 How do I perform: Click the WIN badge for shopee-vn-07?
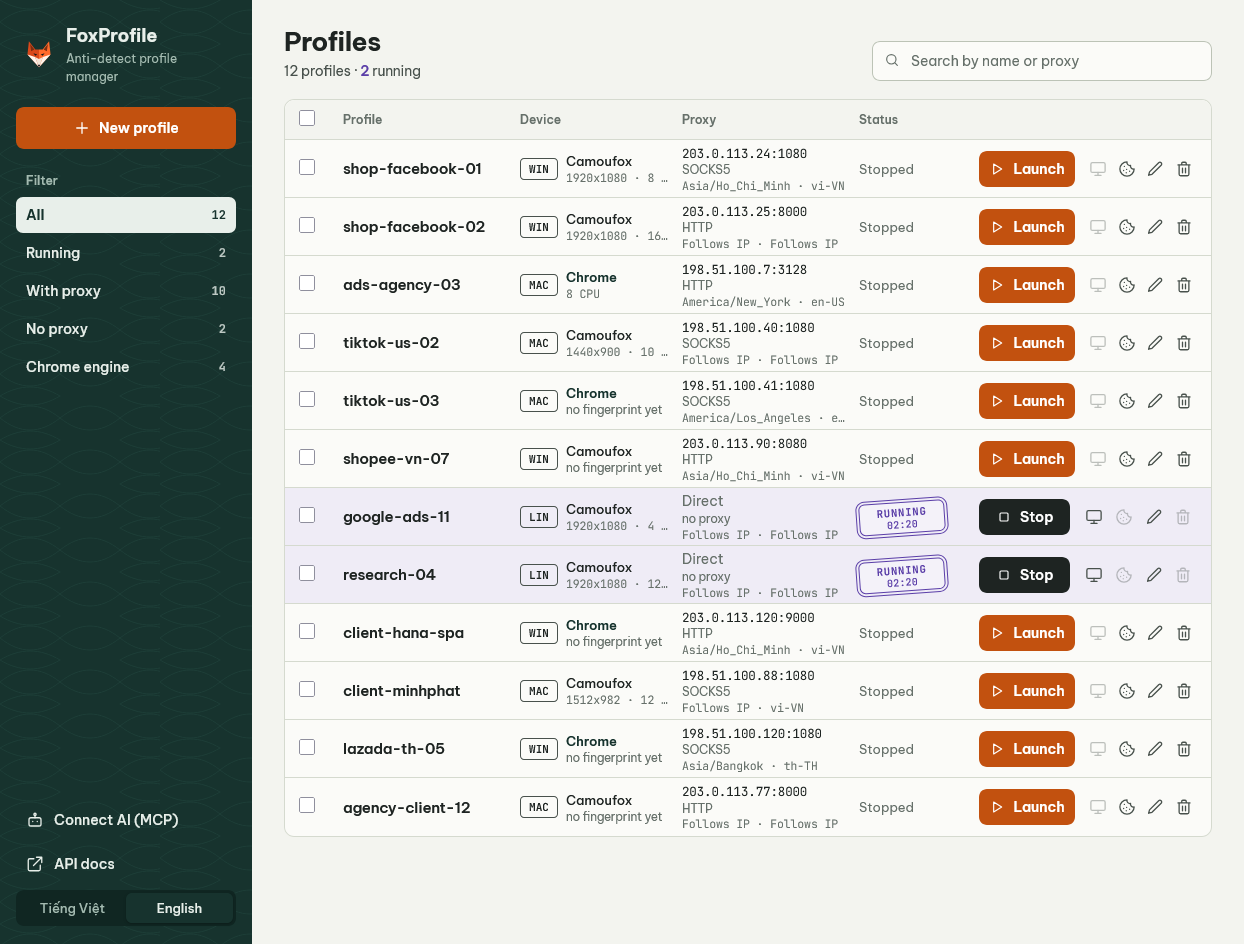pos(539,459)
